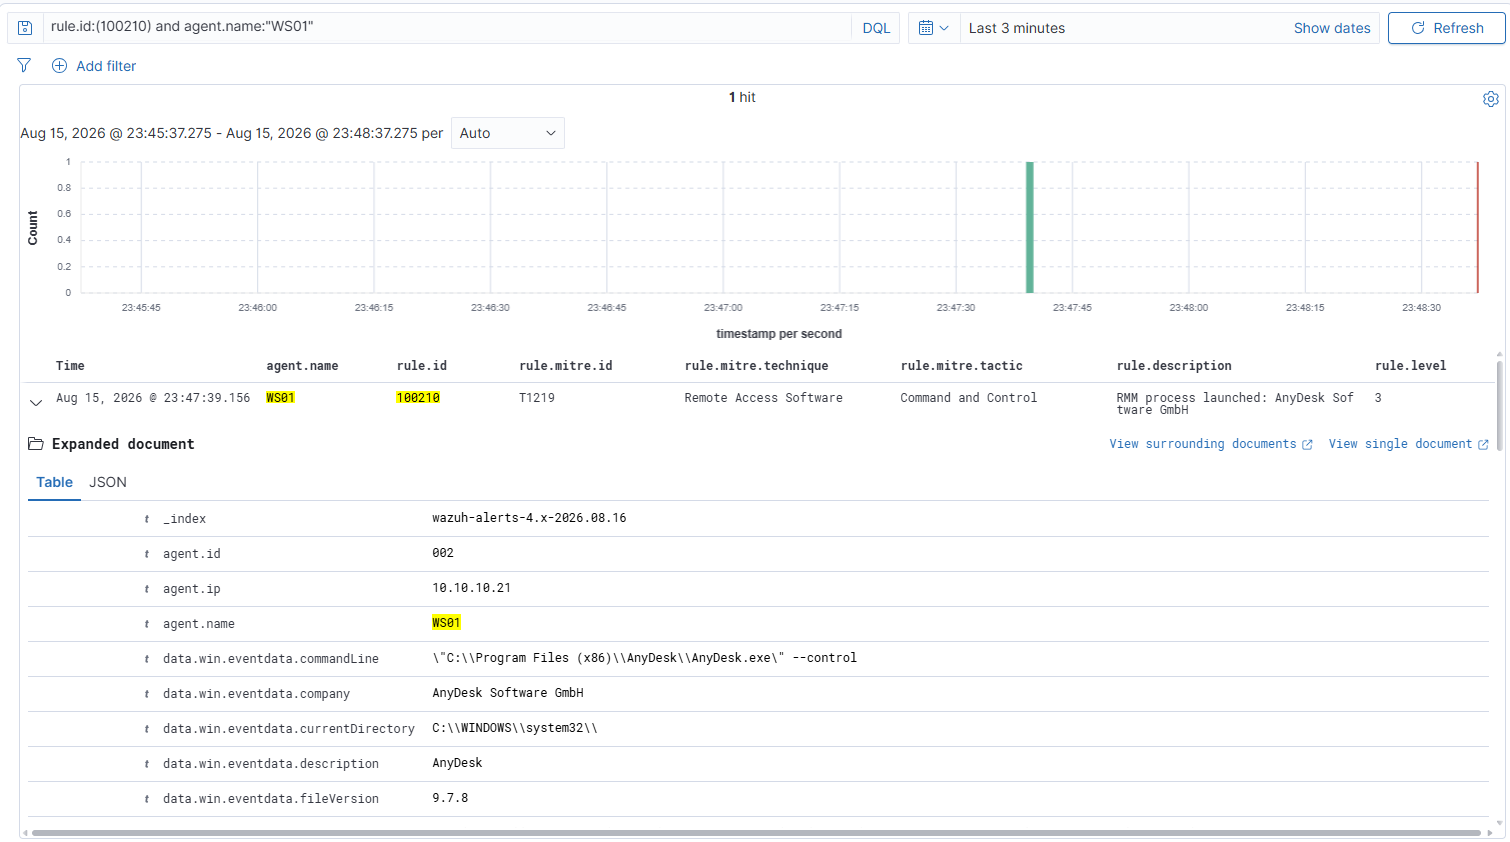Click the agent.ip field type icon
This screenshot has width=1510, height=842.
[x=147, y=589]
